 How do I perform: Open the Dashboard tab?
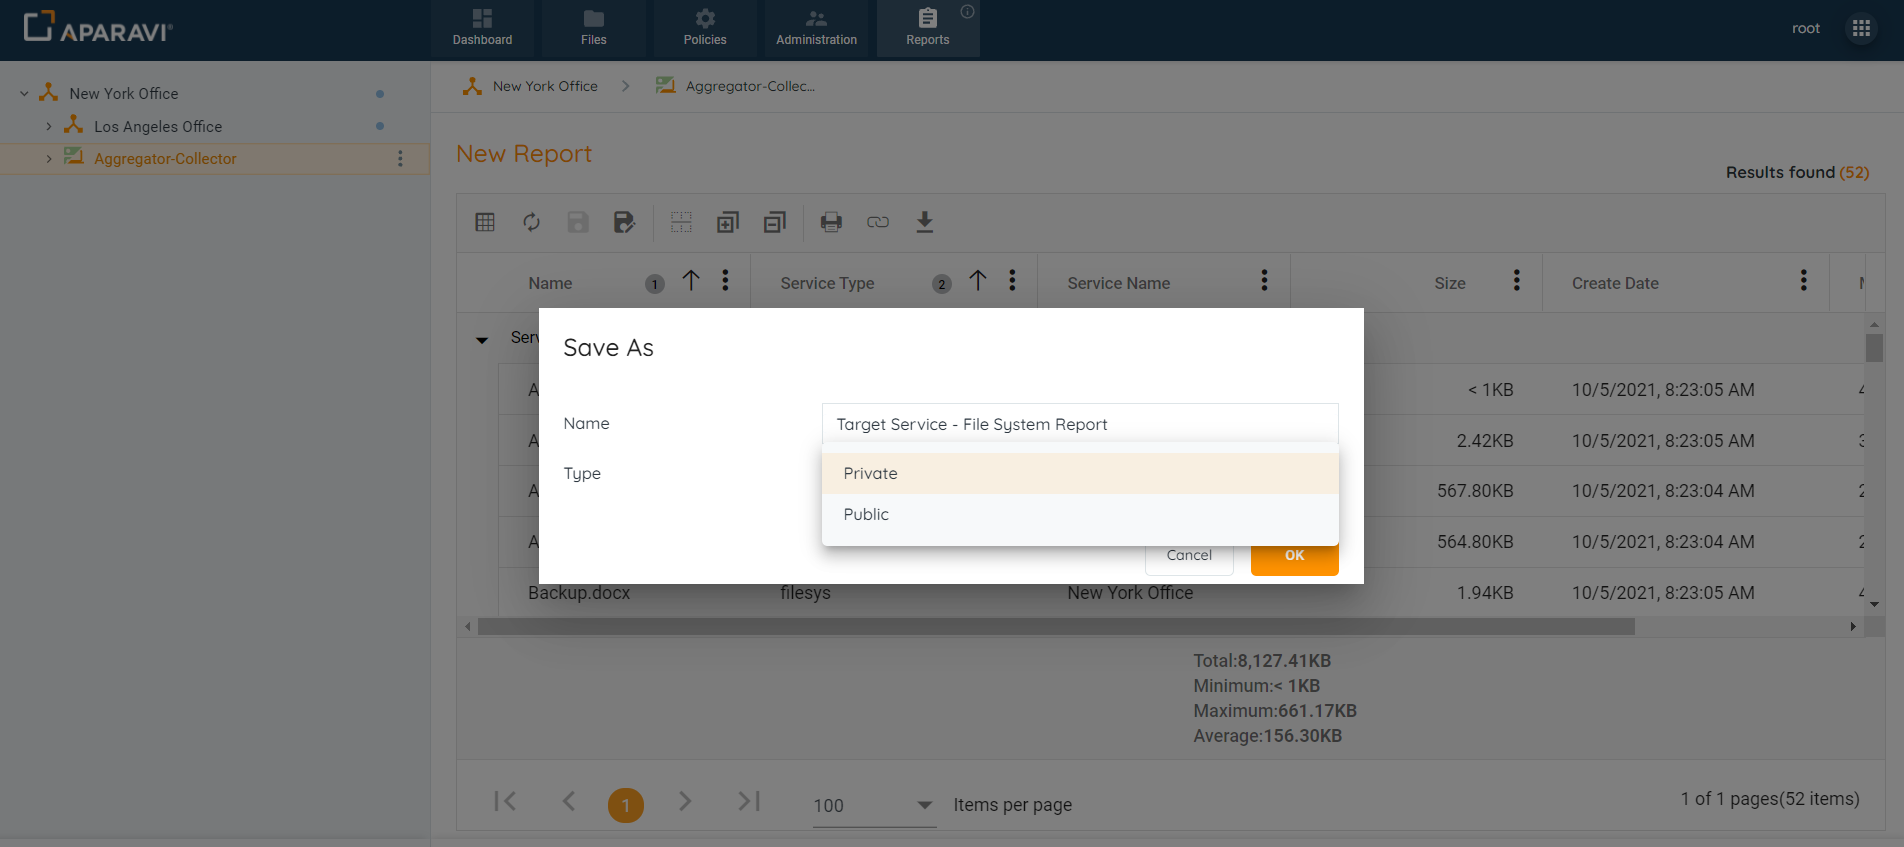click(482, 28)
